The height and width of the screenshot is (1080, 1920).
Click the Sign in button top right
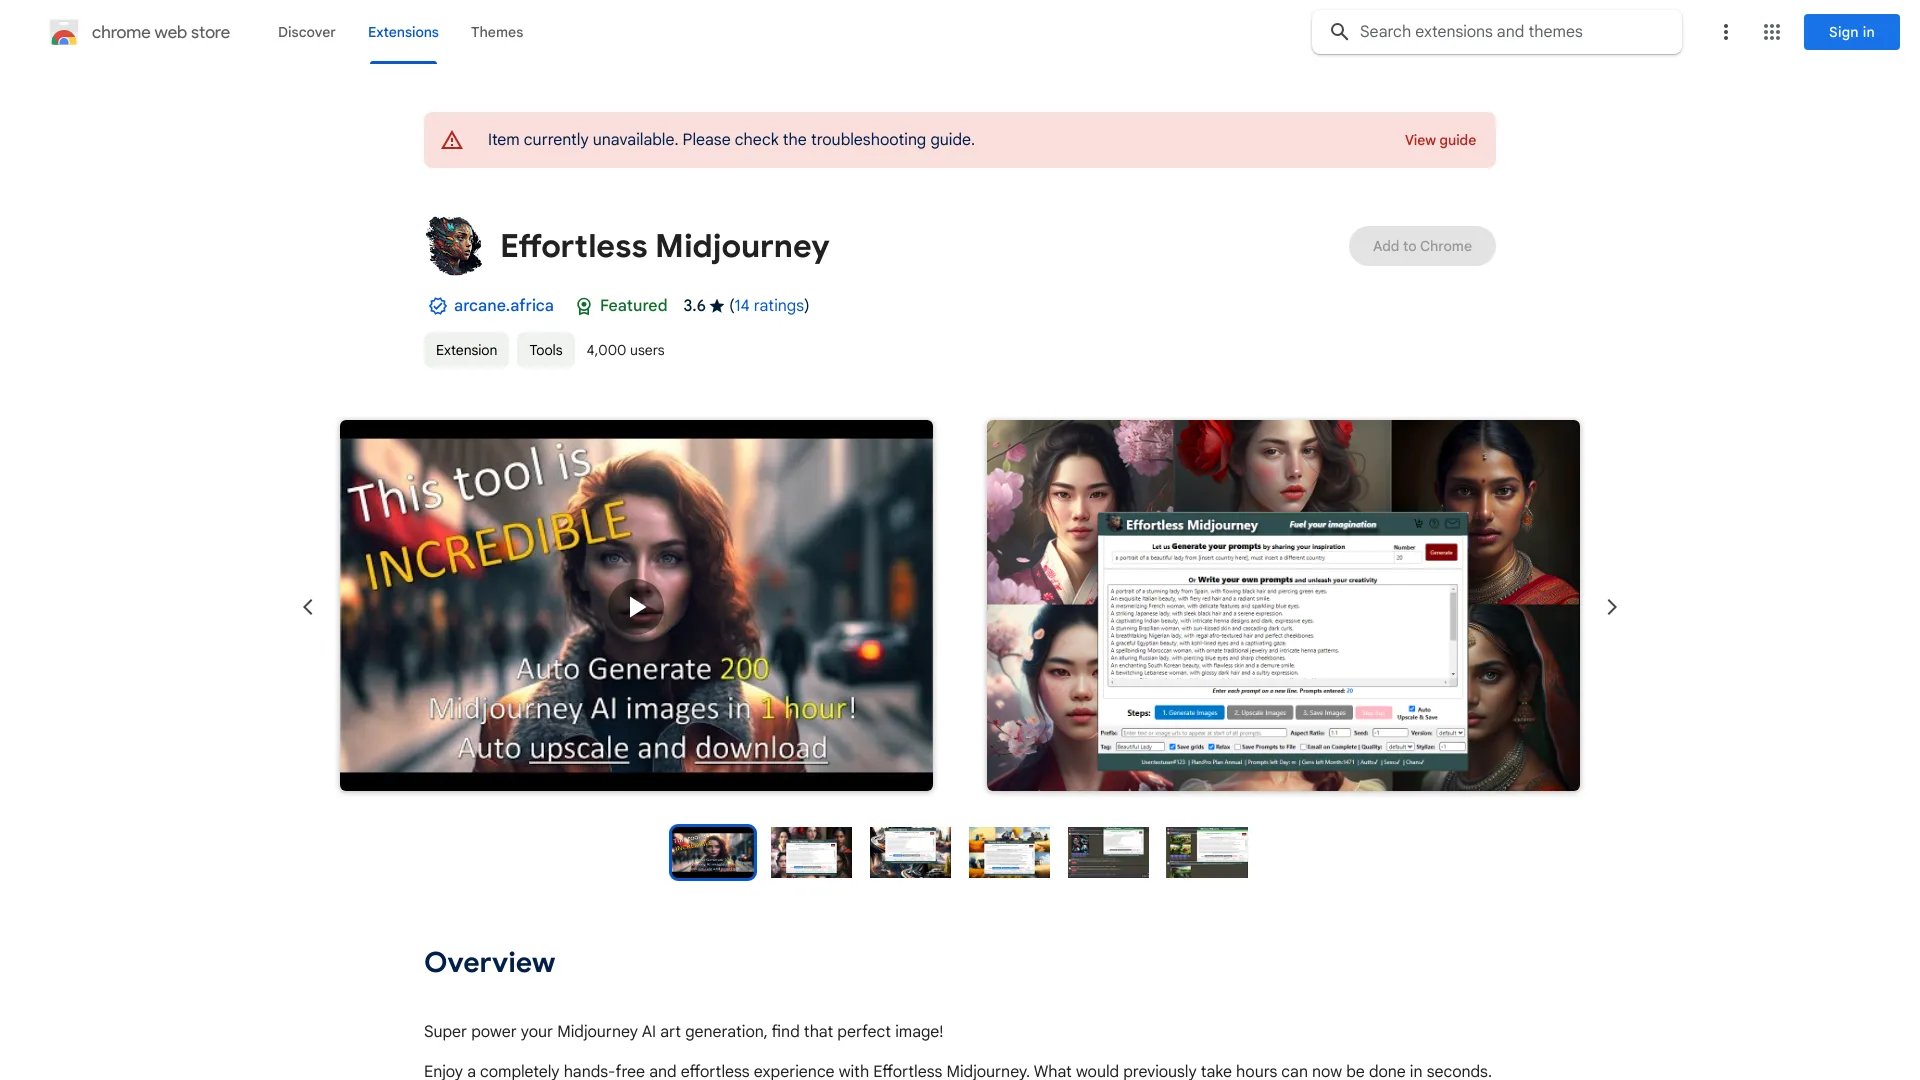pyautogui.click(x=1851, y=32)
